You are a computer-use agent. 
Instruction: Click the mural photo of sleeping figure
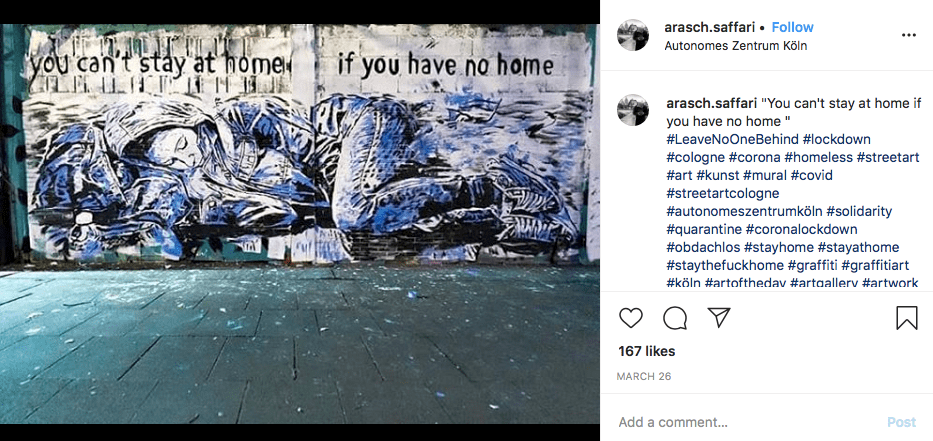click(x=300, y=224)
